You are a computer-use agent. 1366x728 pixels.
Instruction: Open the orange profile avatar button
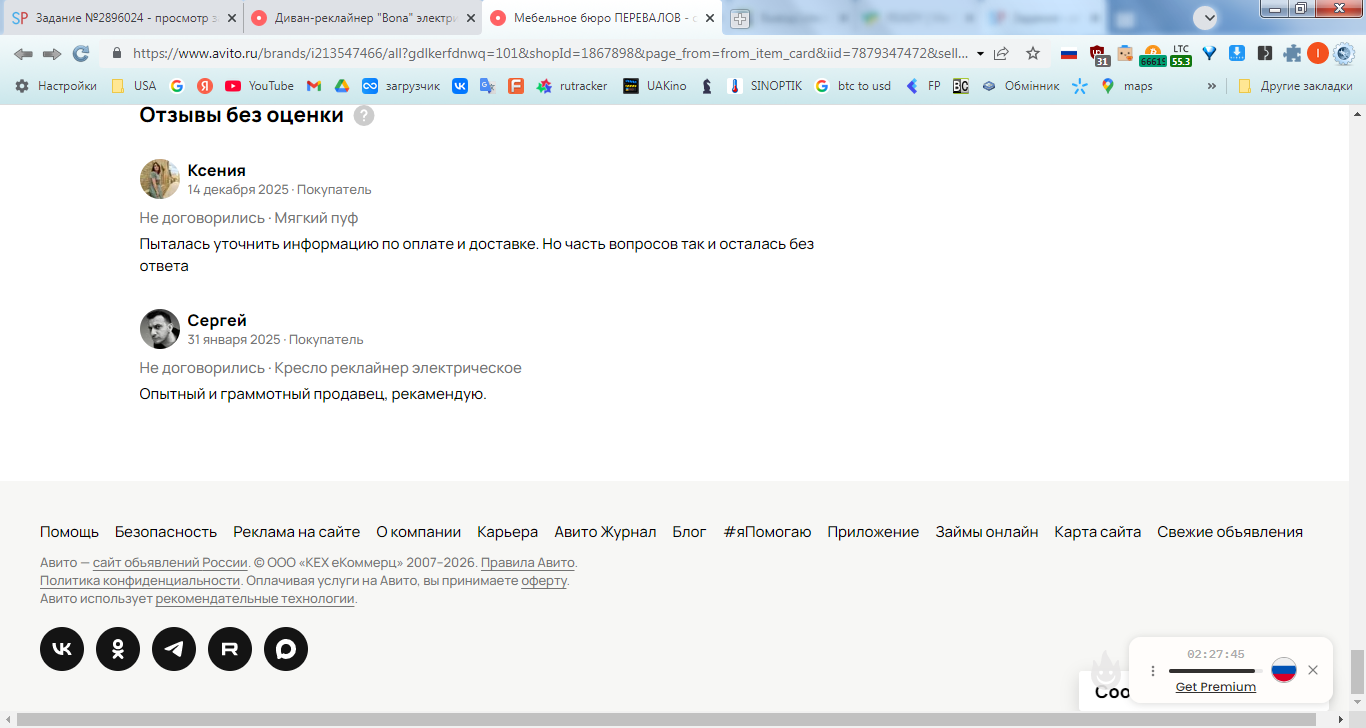[x=1318, y=54]
